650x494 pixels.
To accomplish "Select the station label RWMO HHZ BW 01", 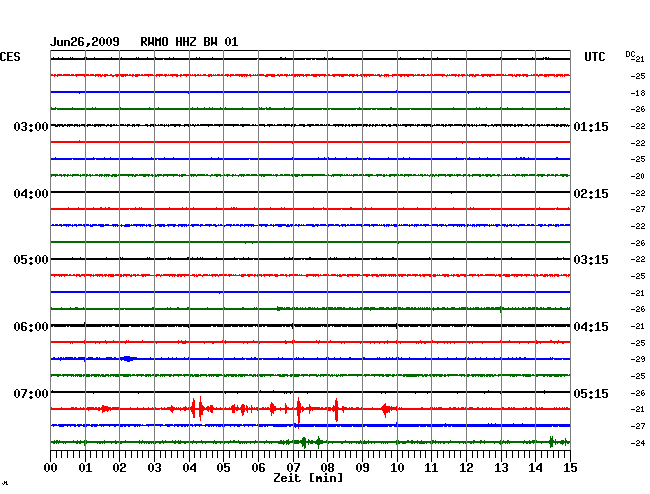I will (x=189, y=42).
